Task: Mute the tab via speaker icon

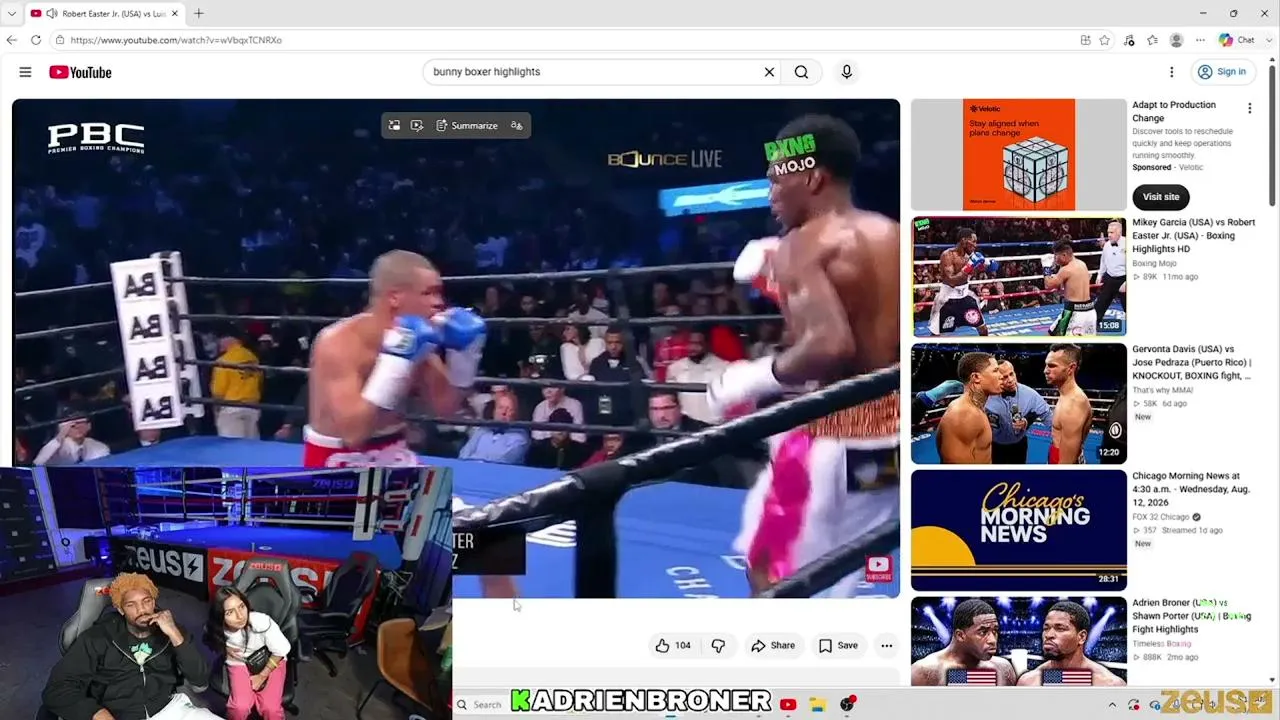Action: [51, 14]
